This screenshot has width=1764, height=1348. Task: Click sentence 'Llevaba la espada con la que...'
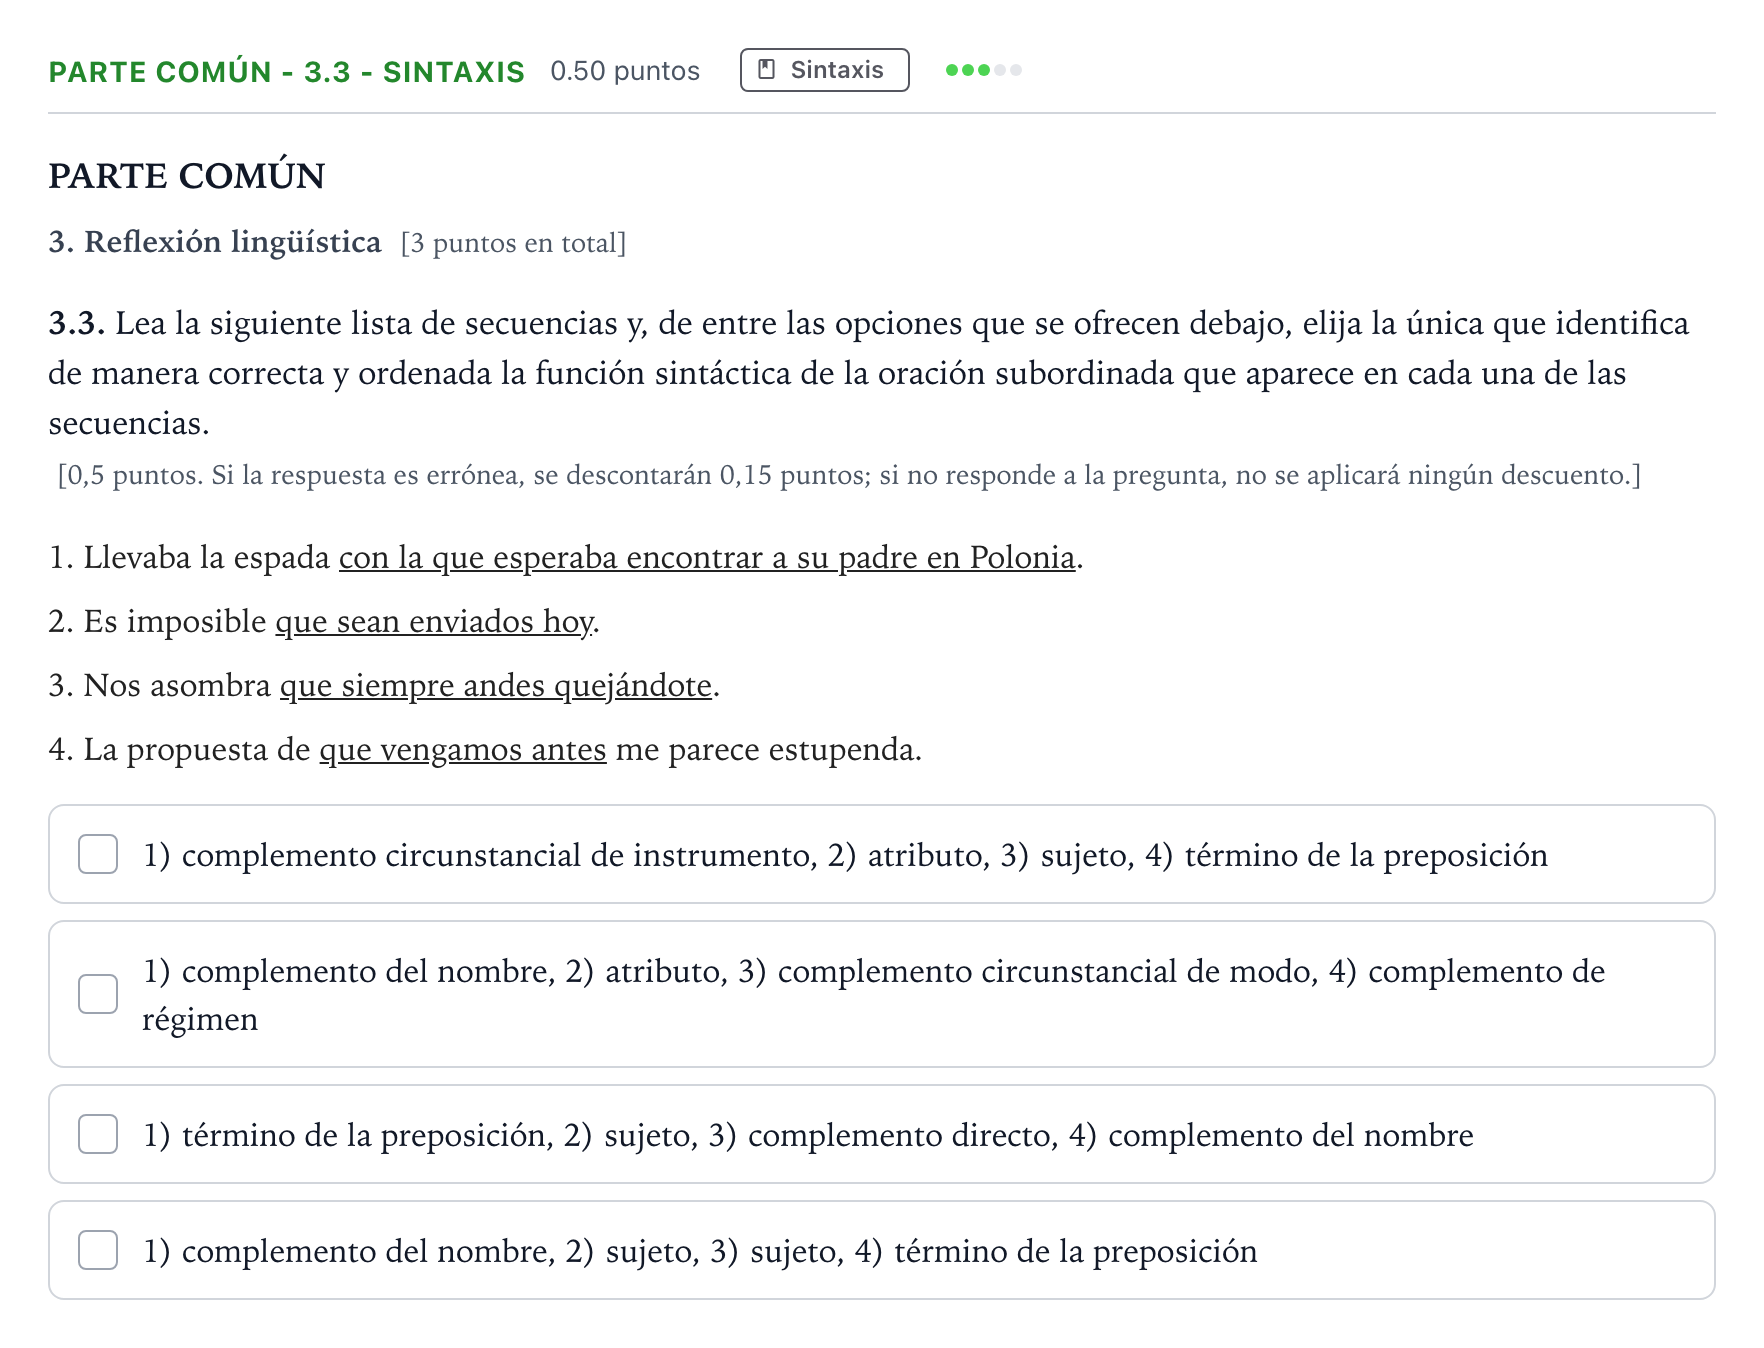click(566, 558)
